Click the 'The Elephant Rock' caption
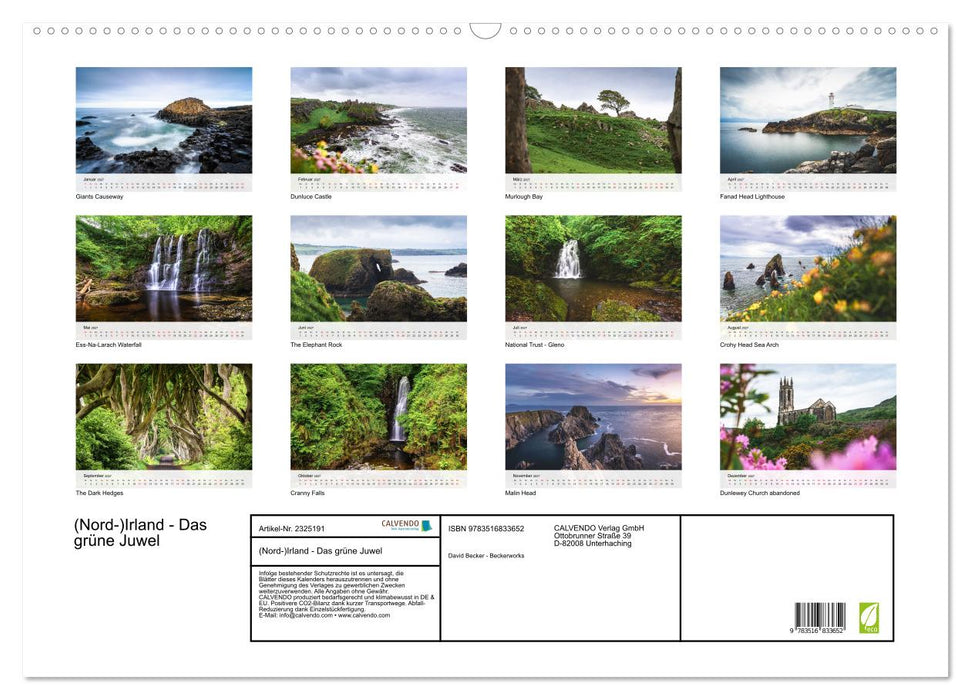Screen dimensions: 971x700 (x=316, y=344)
